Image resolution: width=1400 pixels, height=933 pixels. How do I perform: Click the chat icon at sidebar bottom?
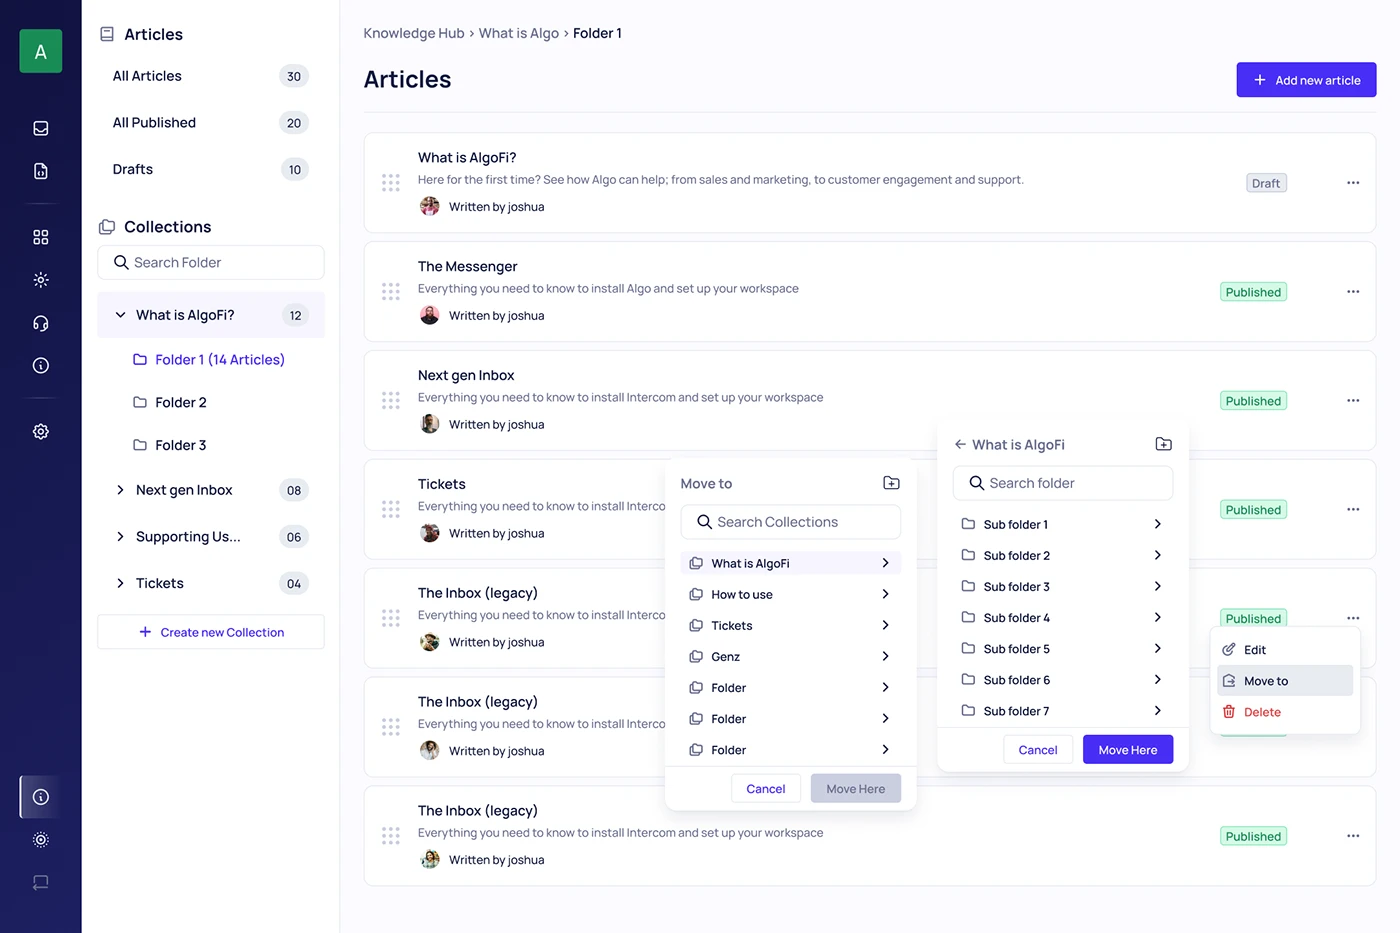click(x=41, y=882)
